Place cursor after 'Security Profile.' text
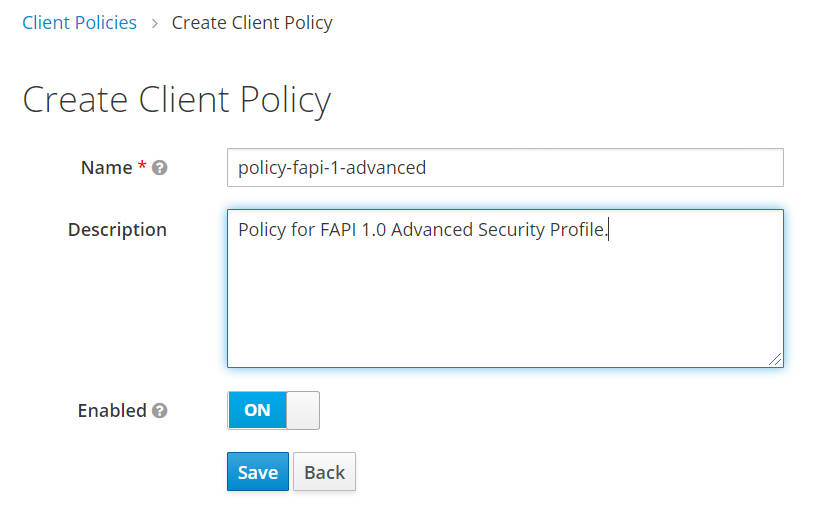The height and width of the screenshot is (512, 818). 609,230
